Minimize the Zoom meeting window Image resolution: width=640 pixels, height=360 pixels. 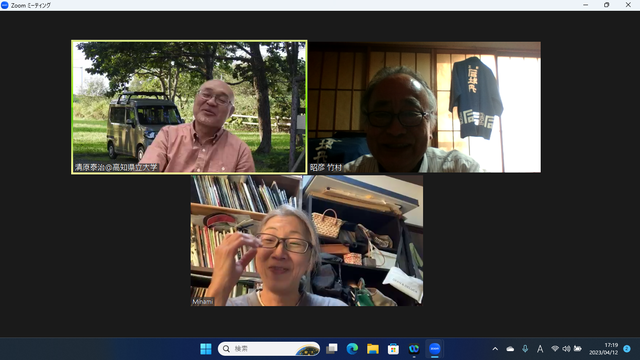point(586,5)
